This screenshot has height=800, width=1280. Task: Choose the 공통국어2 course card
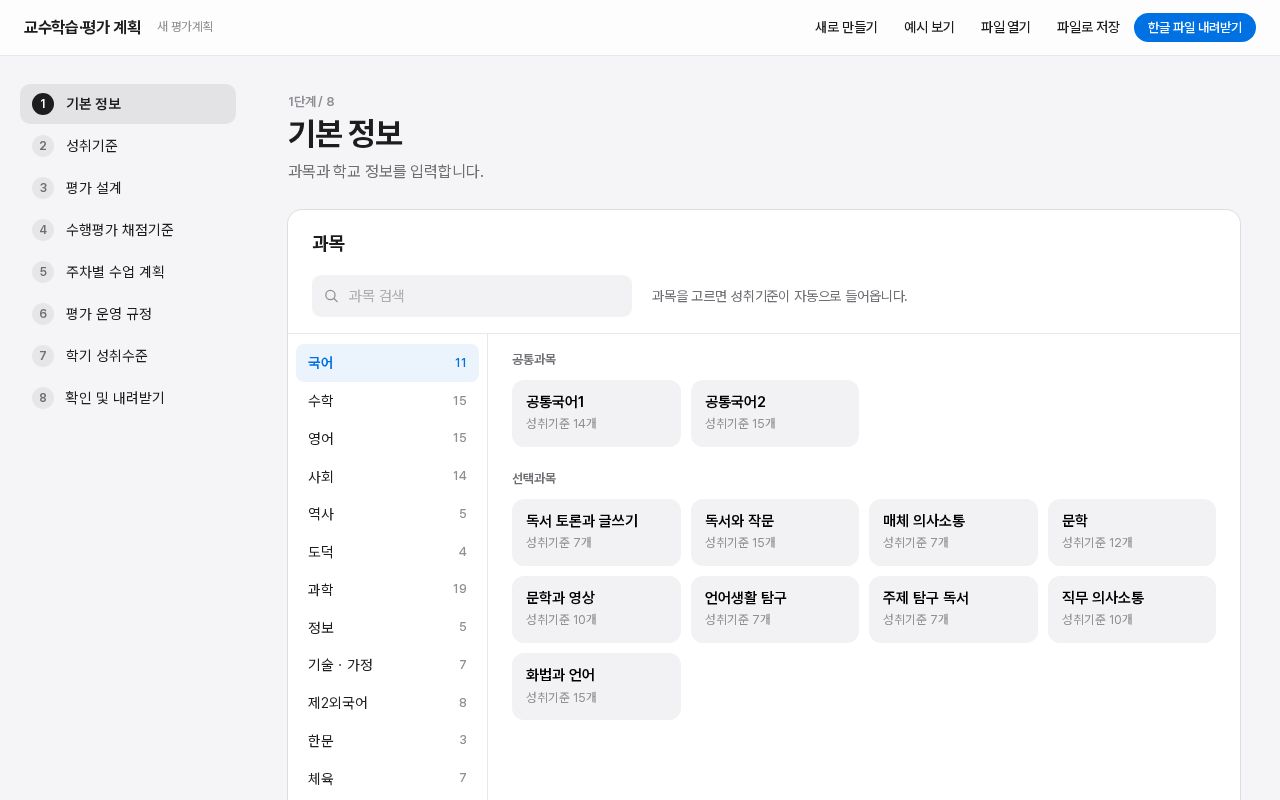point(775,413)
